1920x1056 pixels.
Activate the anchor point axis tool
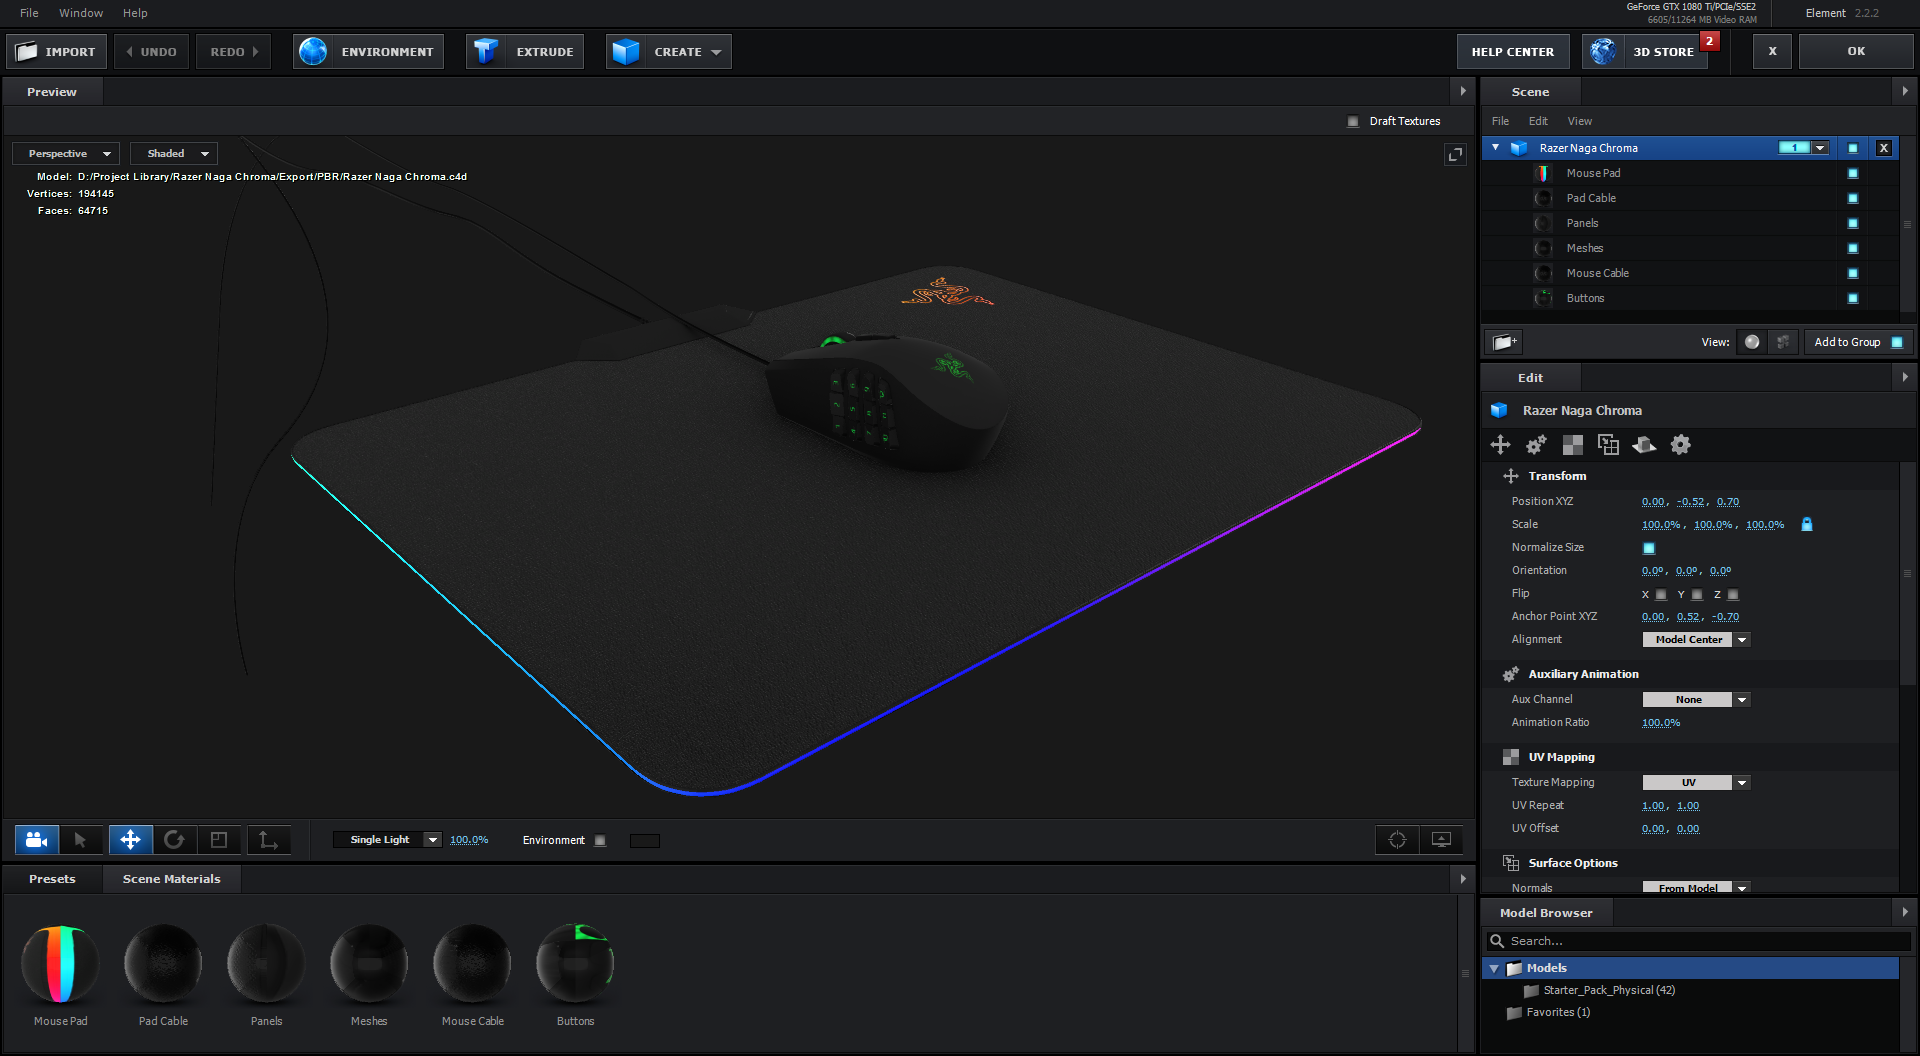(268, 840)
